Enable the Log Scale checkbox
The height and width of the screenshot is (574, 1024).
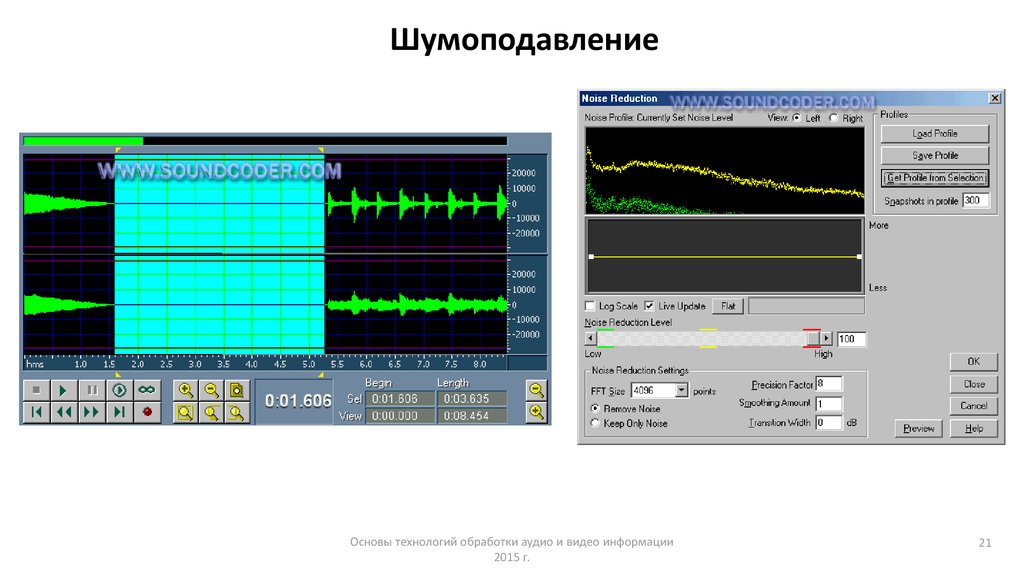pos(591,306)
